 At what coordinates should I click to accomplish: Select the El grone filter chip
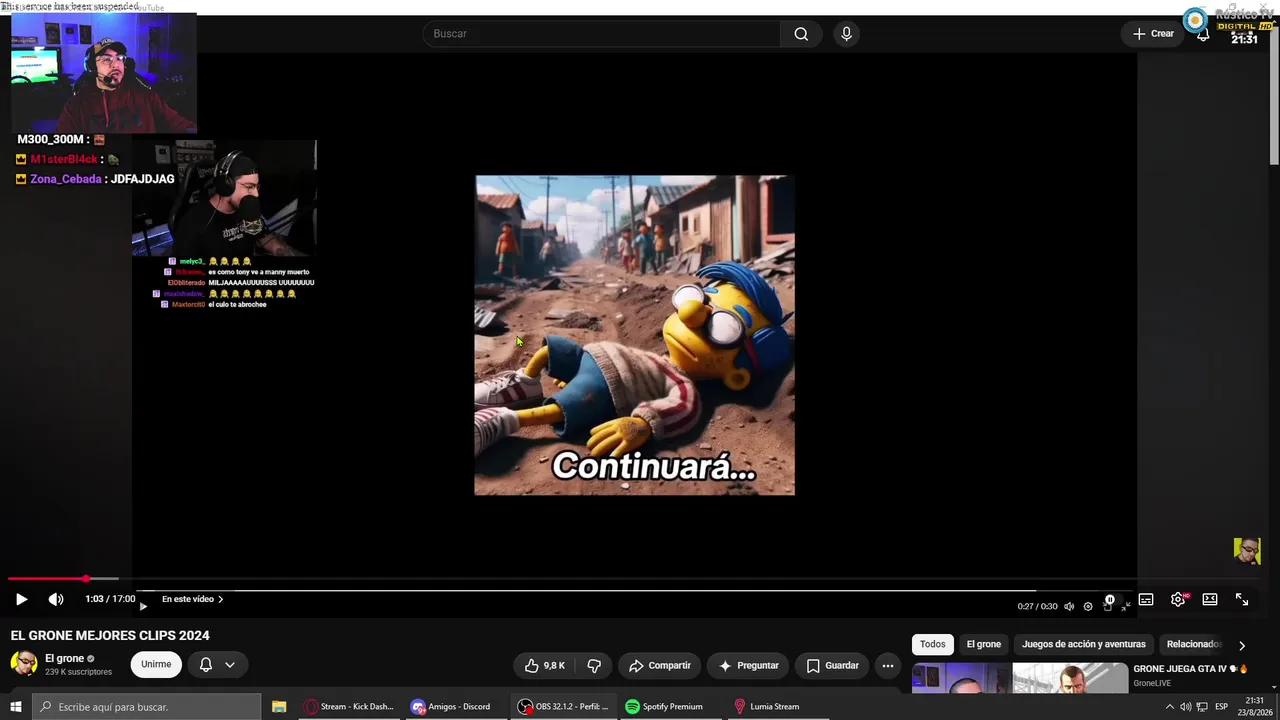click(x=984, y=644)
